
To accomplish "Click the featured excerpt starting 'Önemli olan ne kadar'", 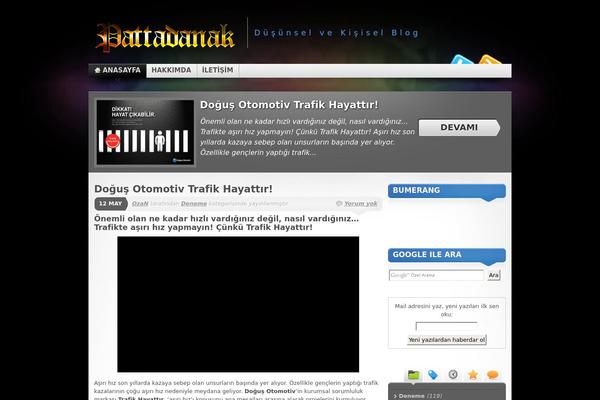I will (307, 137).
